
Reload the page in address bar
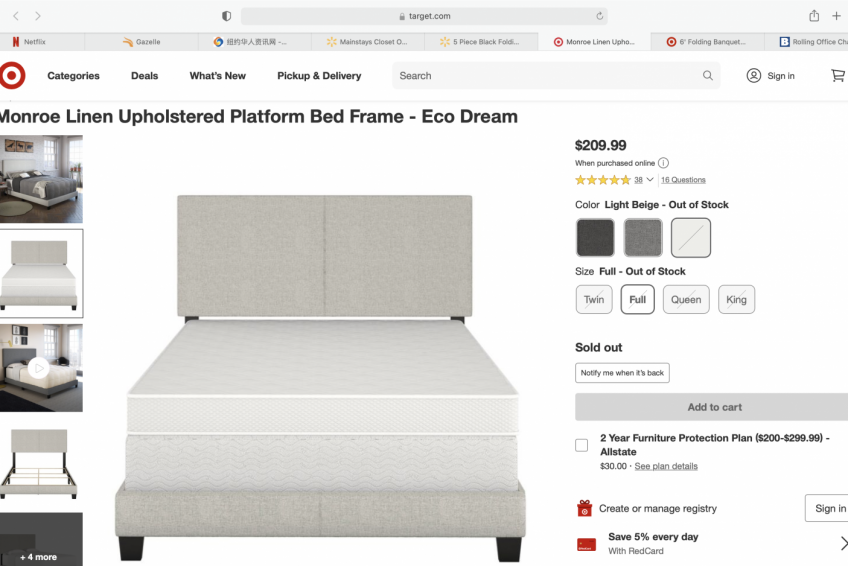pyautogui.click(x=599, y=16)
